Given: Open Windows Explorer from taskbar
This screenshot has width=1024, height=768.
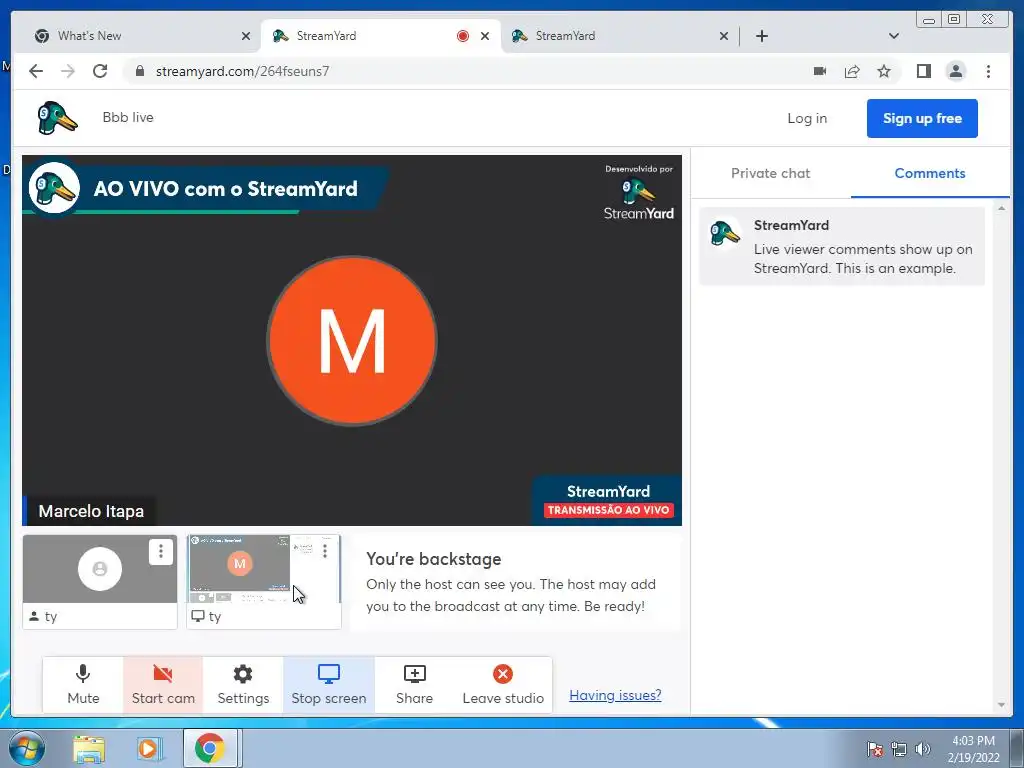Looking at the screenshot, I should (x=89, y=748).
